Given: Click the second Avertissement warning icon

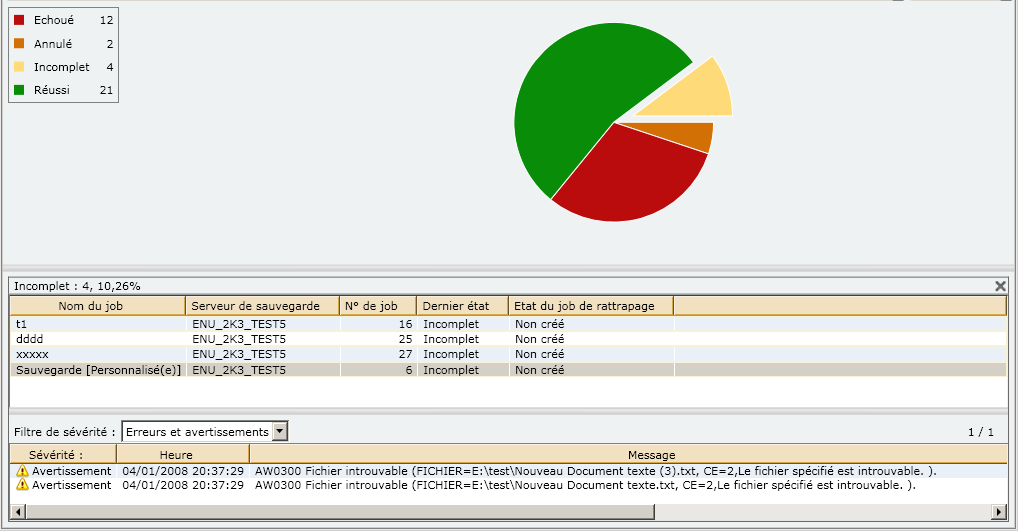Looking at the screenshot, I should click(x=23, y=485).
